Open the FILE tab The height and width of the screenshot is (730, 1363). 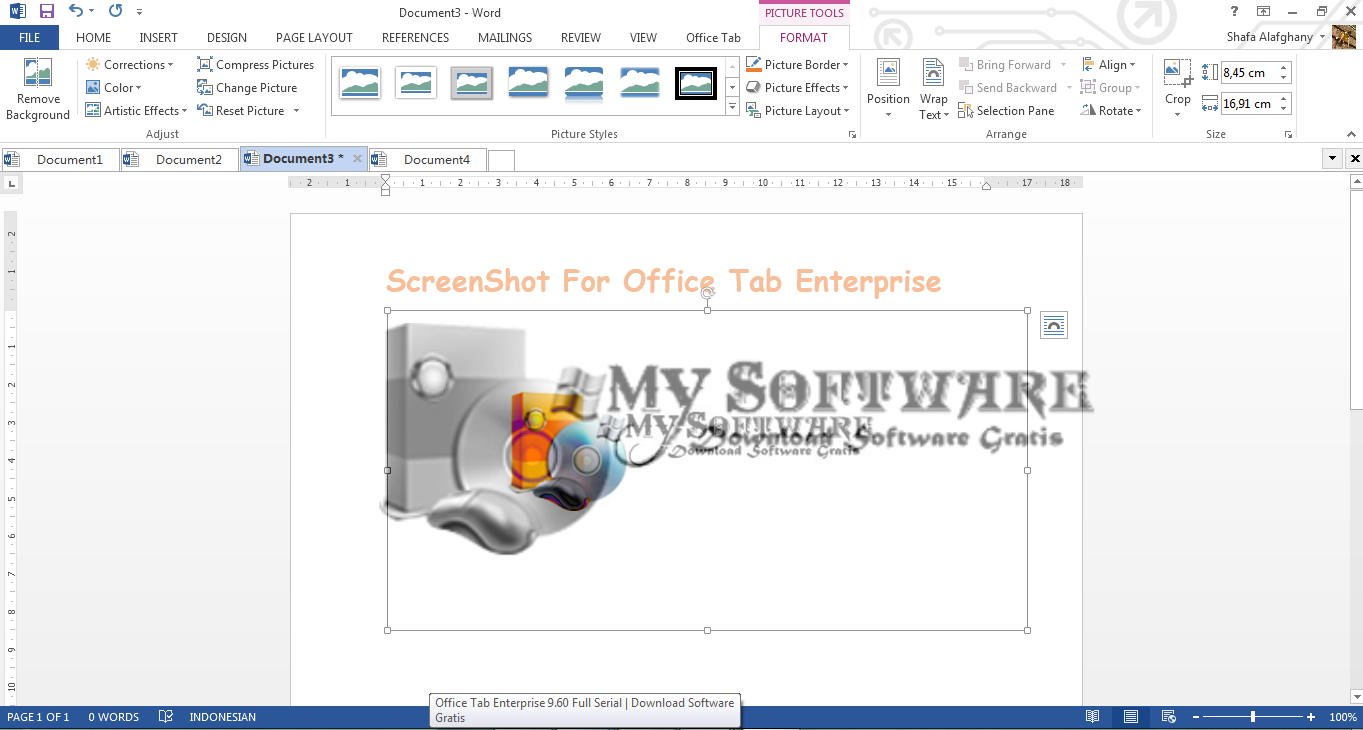tap(29, 38)
